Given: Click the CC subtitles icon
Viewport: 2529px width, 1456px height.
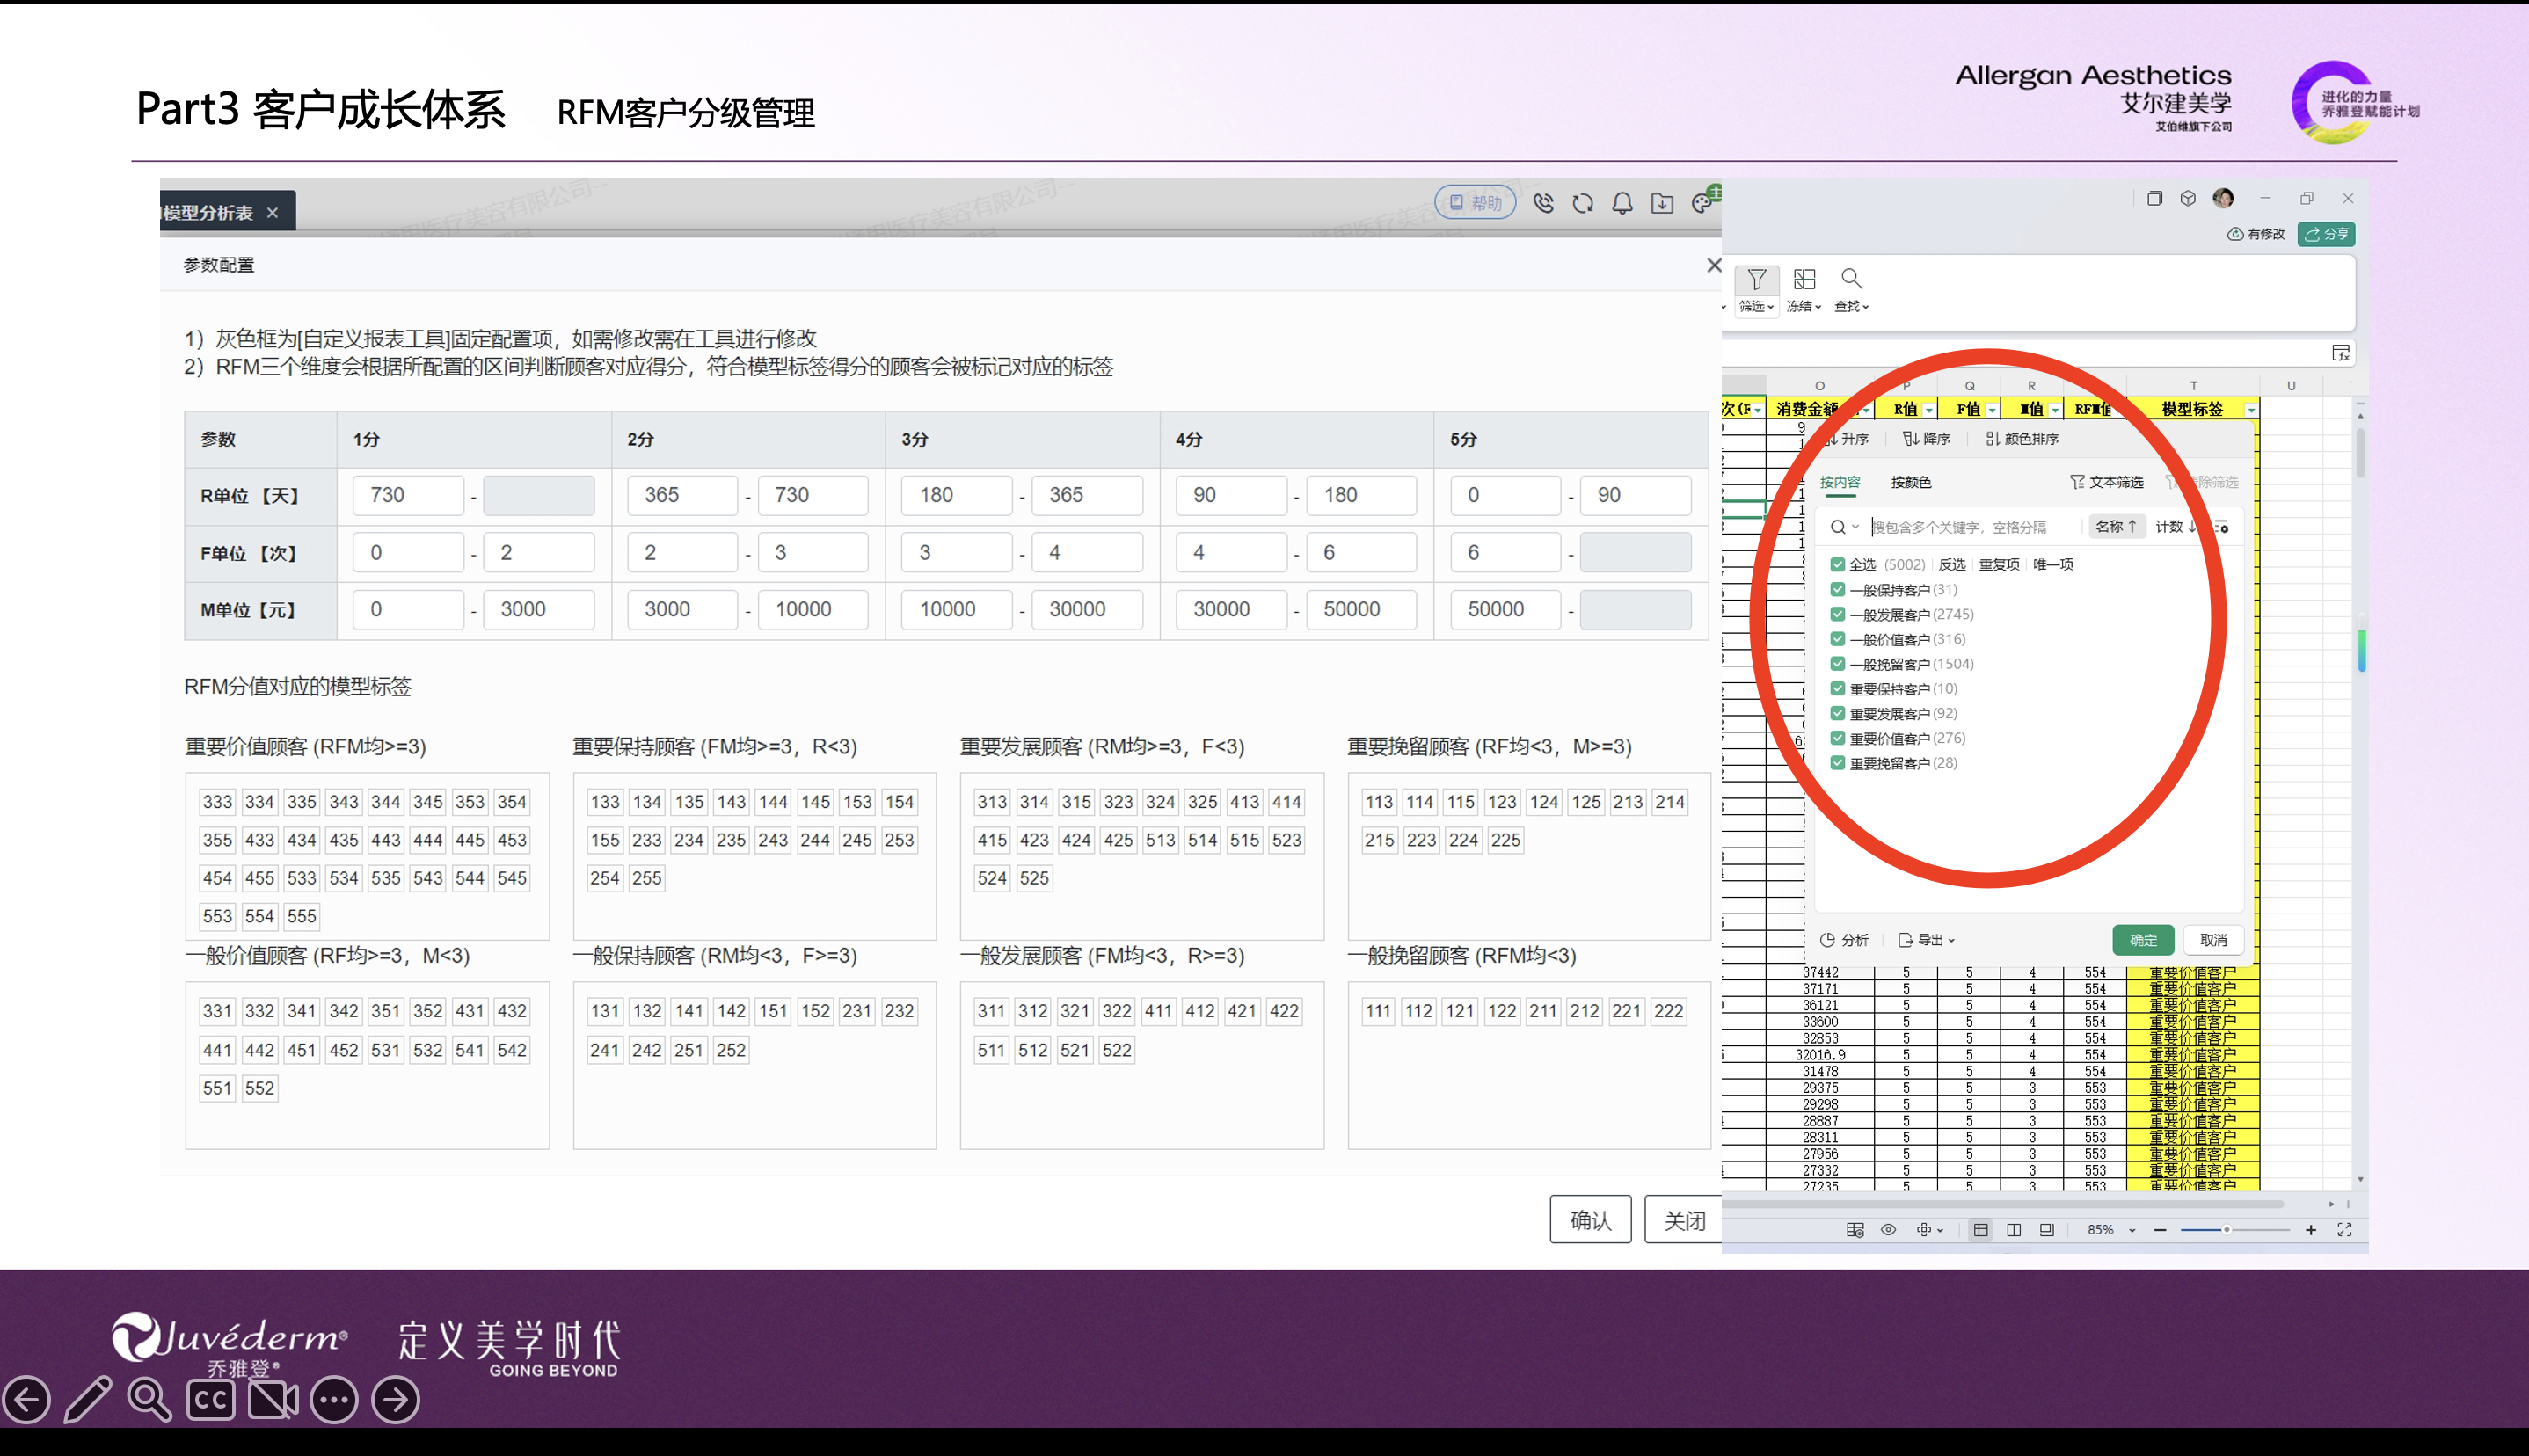Looking at the screenshot, I should coord(211,1399).
